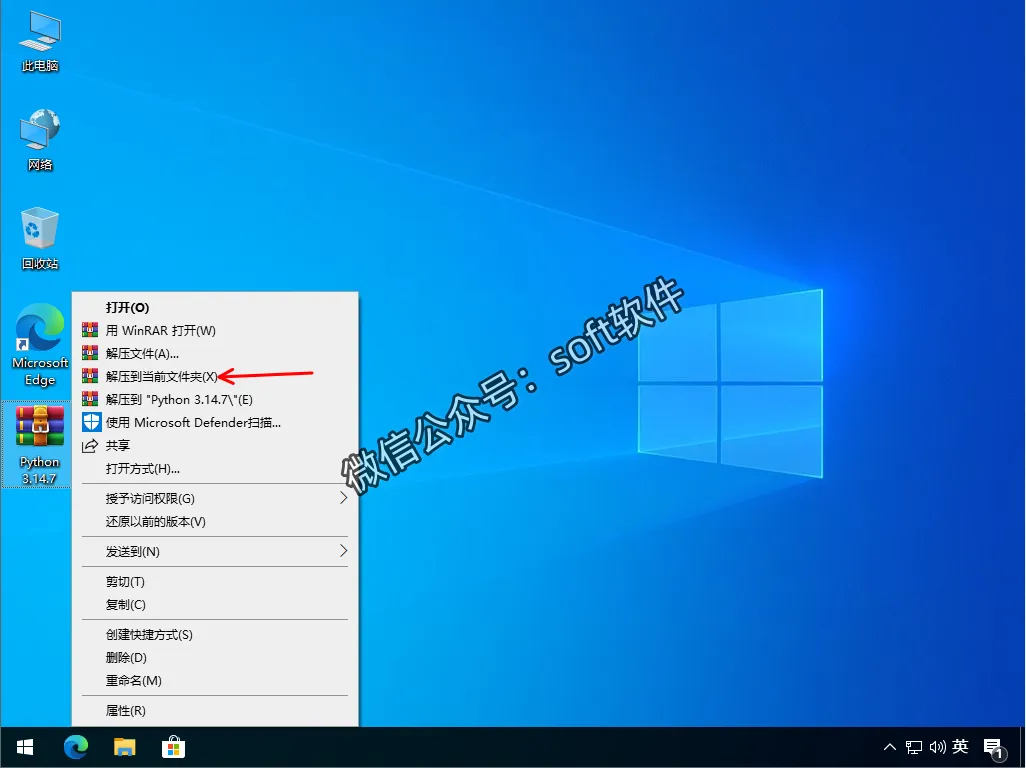Select the 网络 desktop icon
Viewport: 1026px width, 768px height.
[x=40, y=141]
